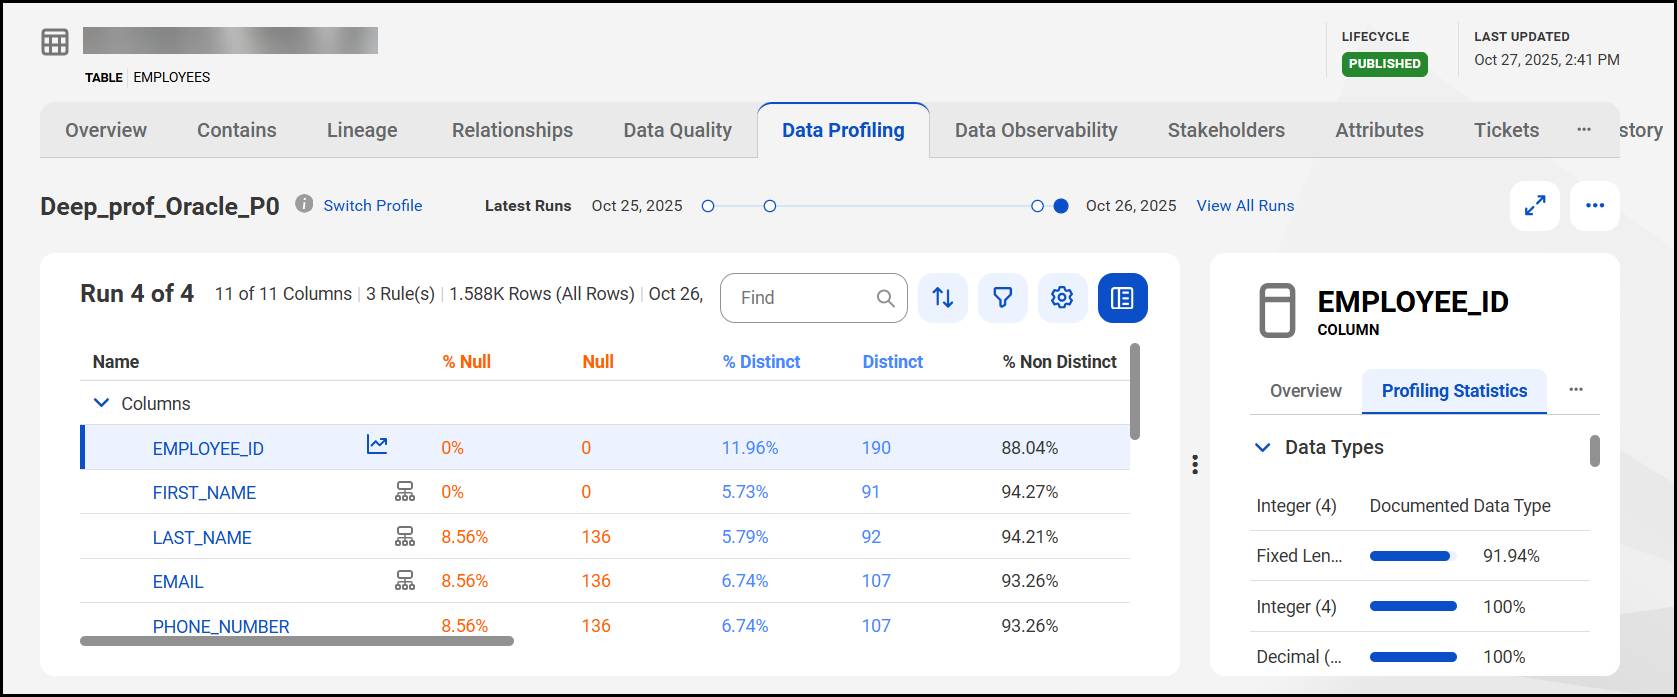Click the Decimal 100% progress bar

(x=1413, y=657)
